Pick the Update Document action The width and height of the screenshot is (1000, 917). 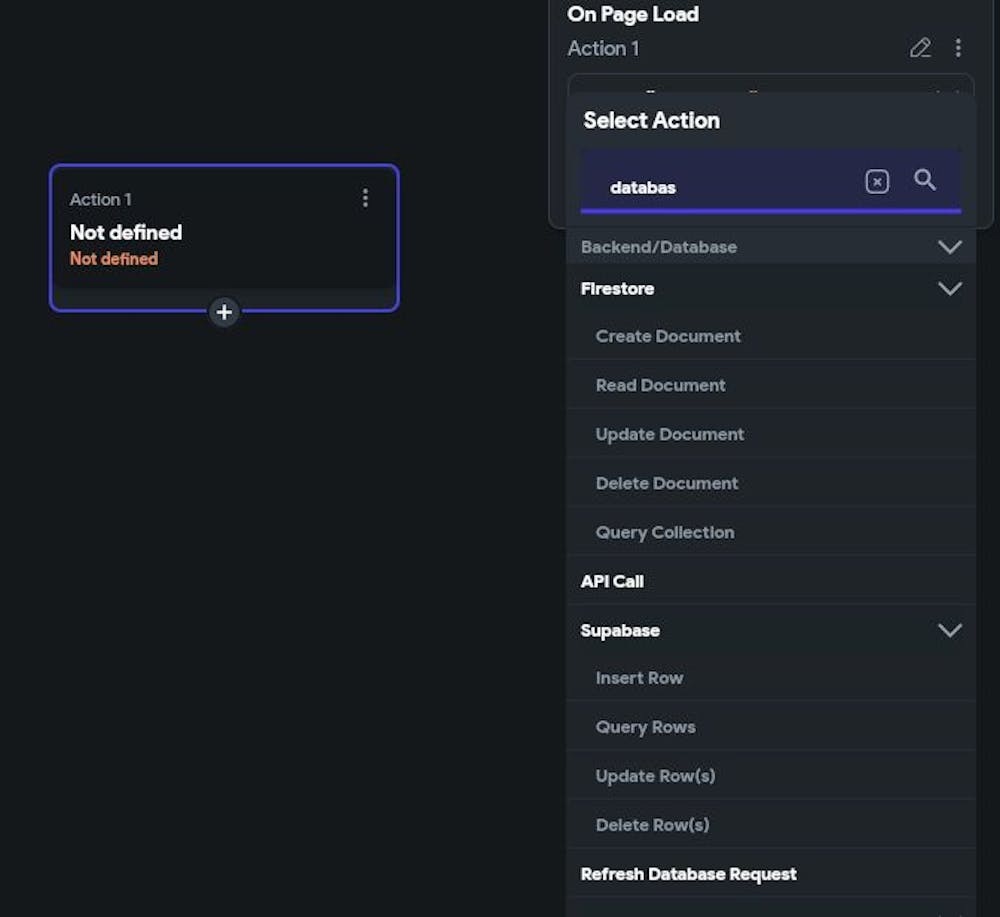[x=669, y=434]
